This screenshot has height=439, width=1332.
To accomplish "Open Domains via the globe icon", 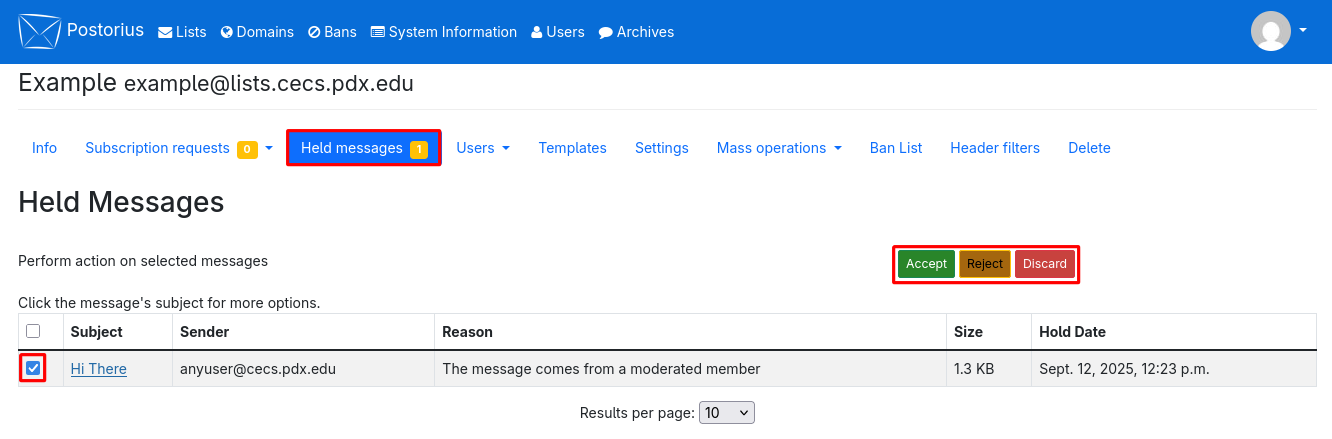I will tap(227, 32).
